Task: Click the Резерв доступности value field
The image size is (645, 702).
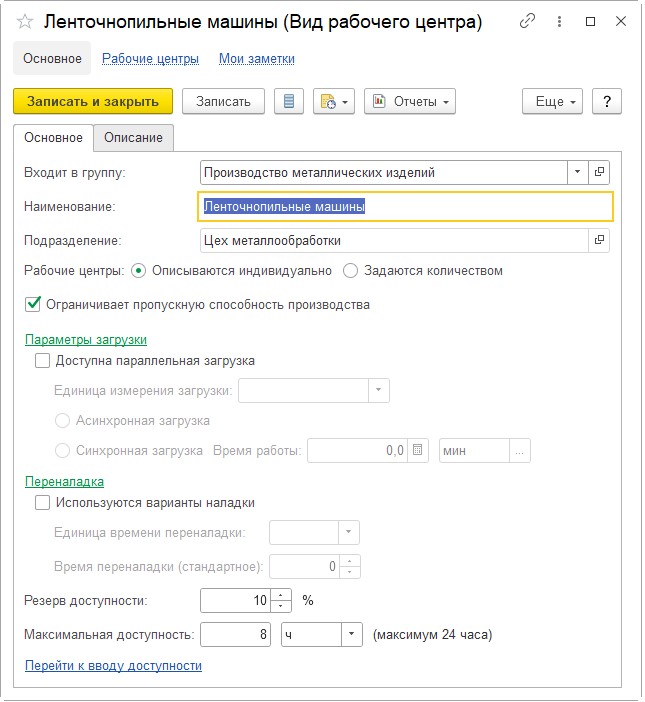Action: coord(235,600)
